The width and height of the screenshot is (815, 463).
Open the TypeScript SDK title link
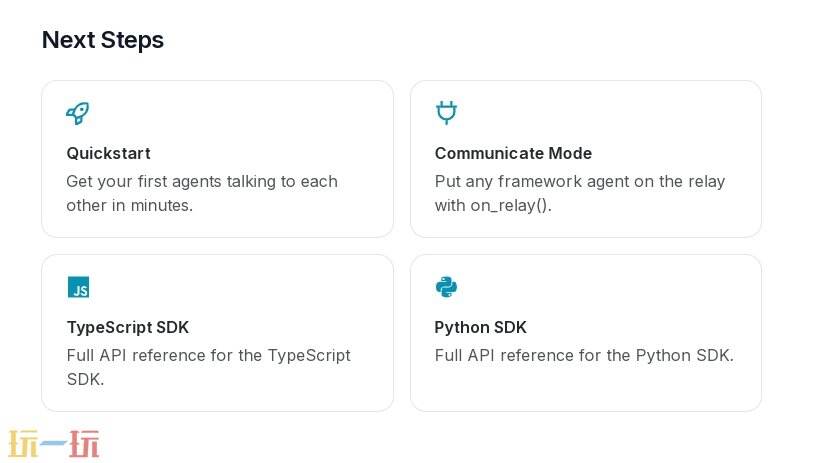point(127,327)
